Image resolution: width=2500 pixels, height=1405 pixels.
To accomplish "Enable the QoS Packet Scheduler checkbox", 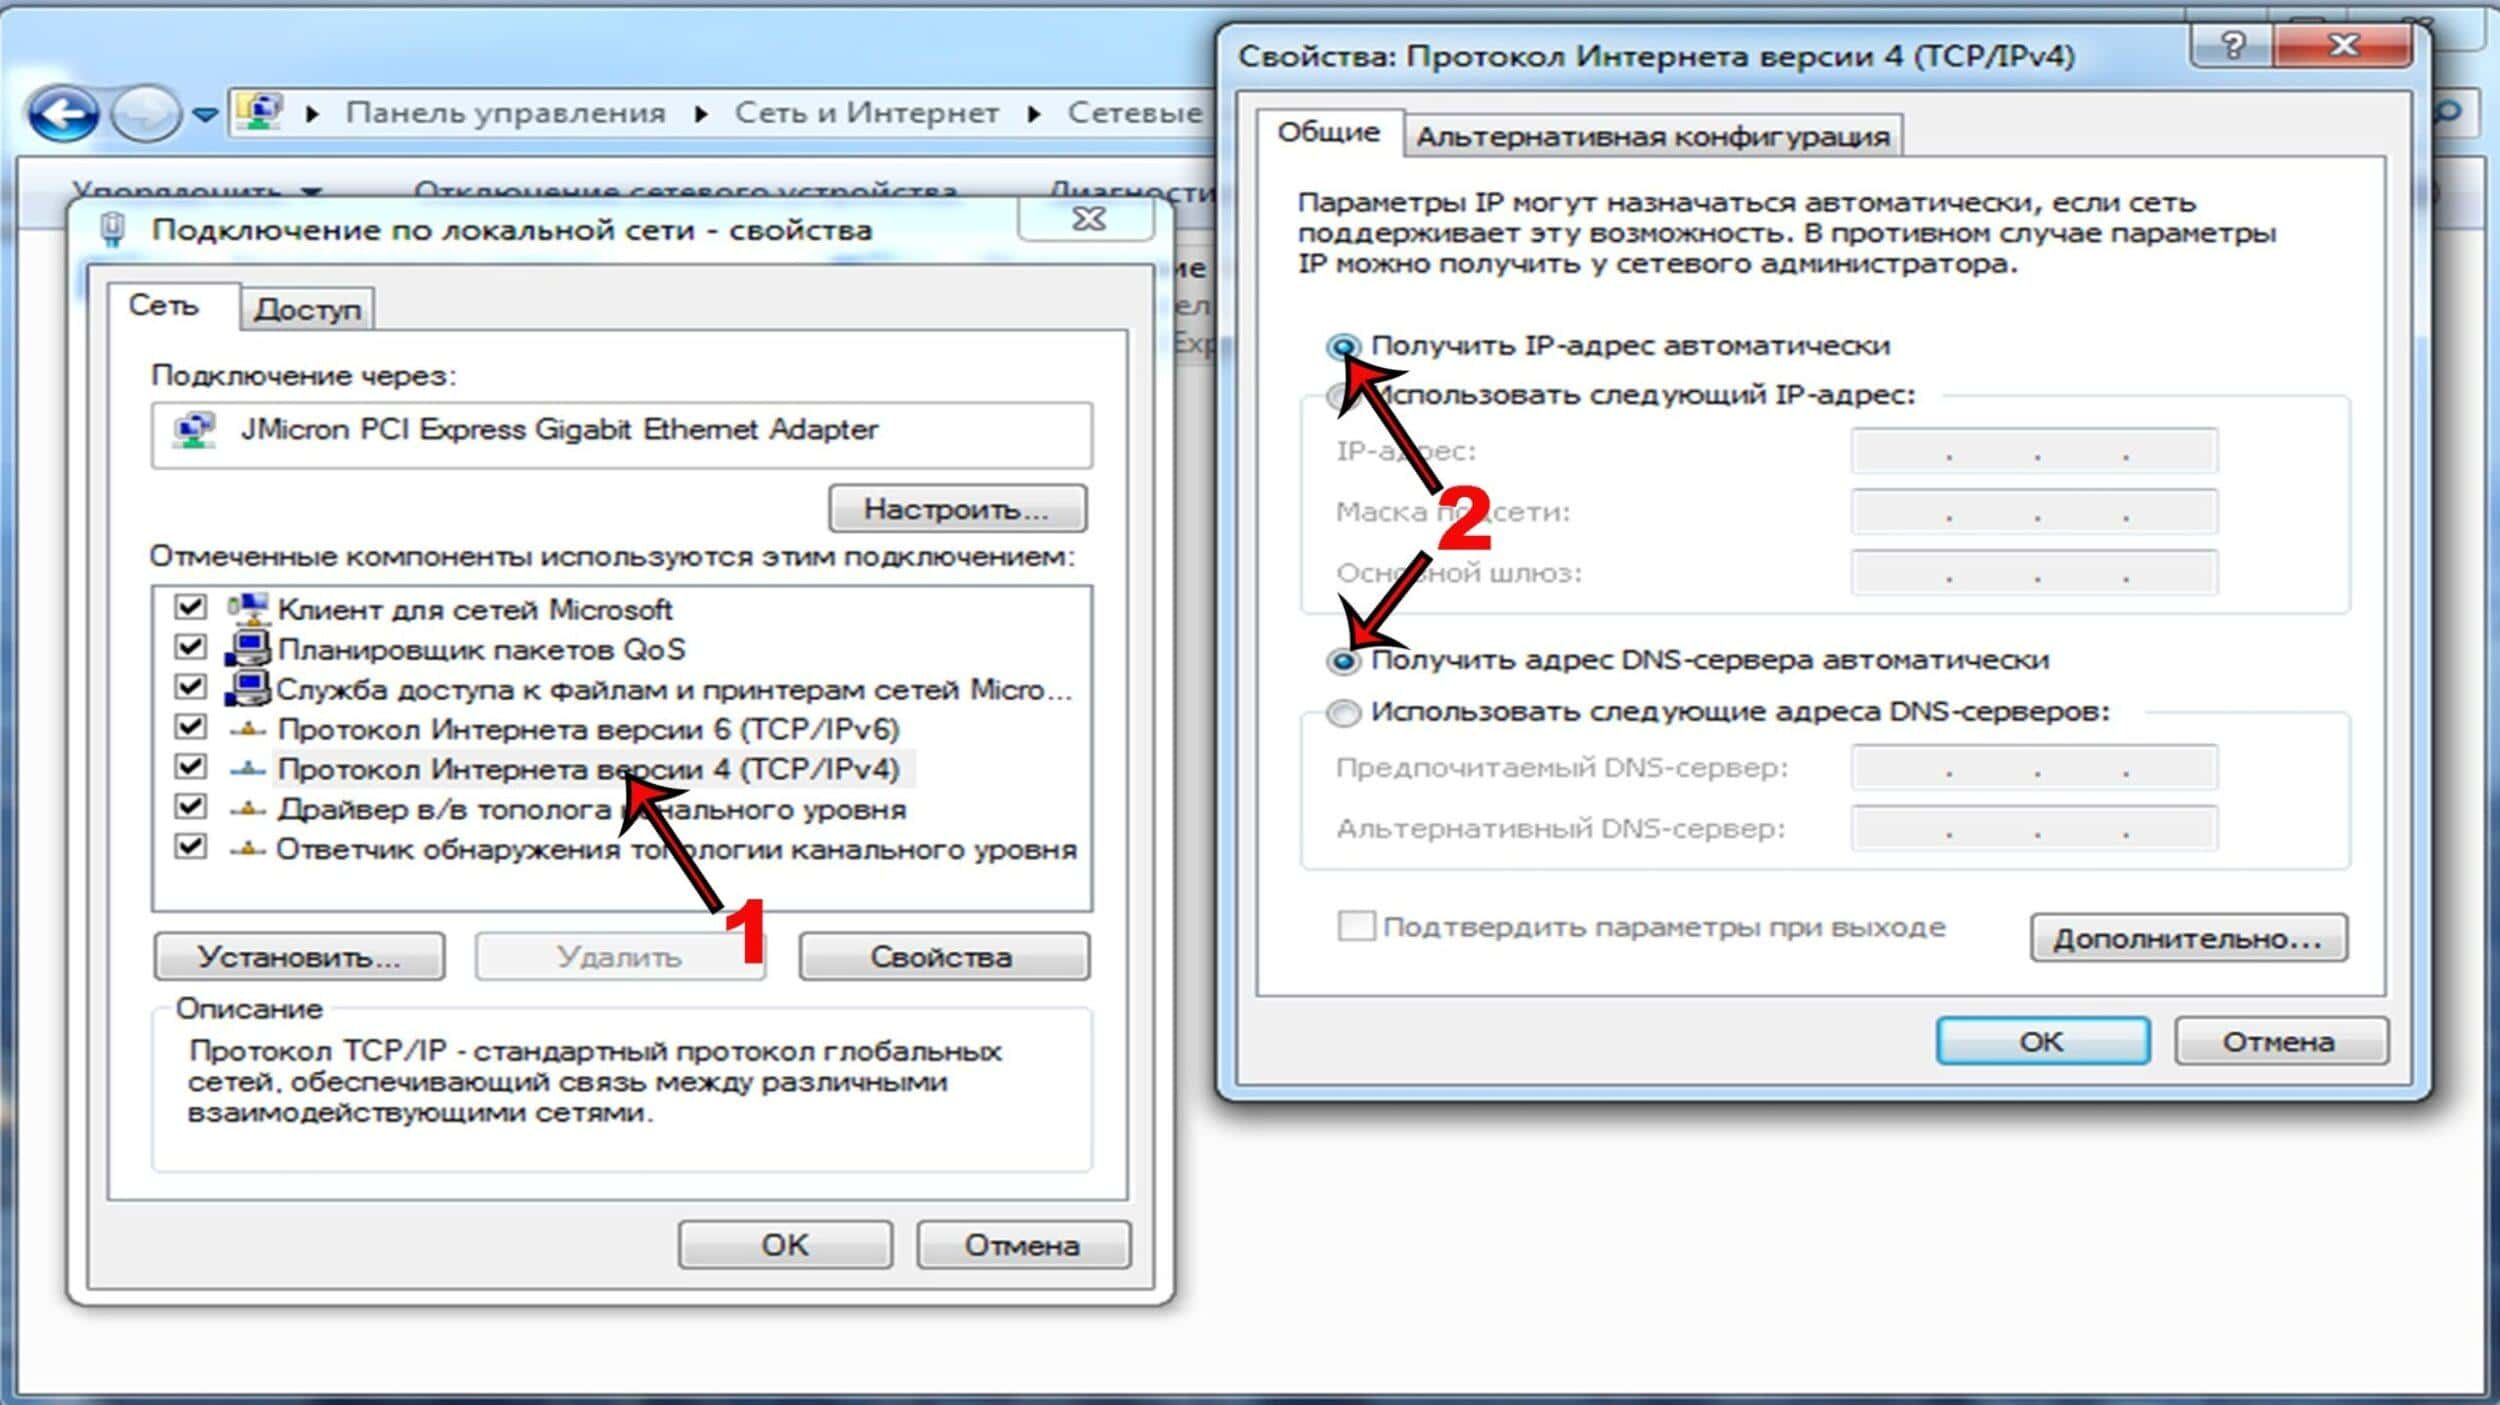I will coord(189,648).
